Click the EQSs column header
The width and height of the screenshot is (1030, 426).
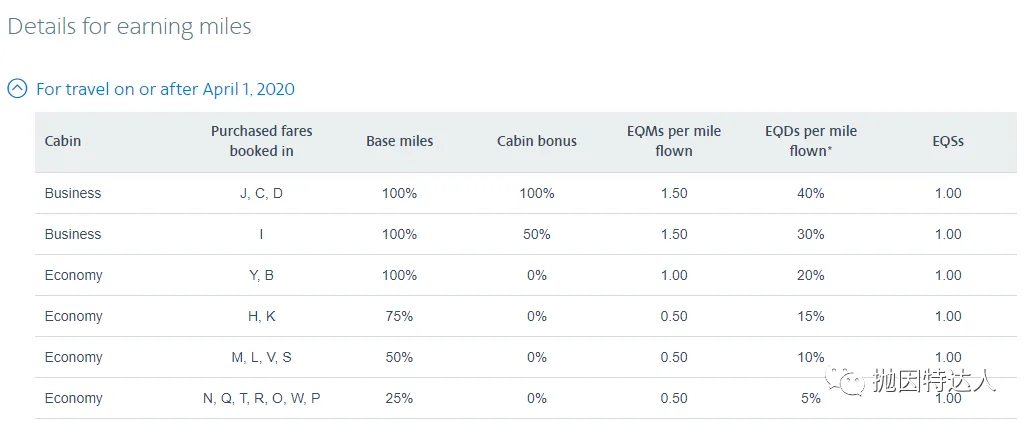pos(948,141)
